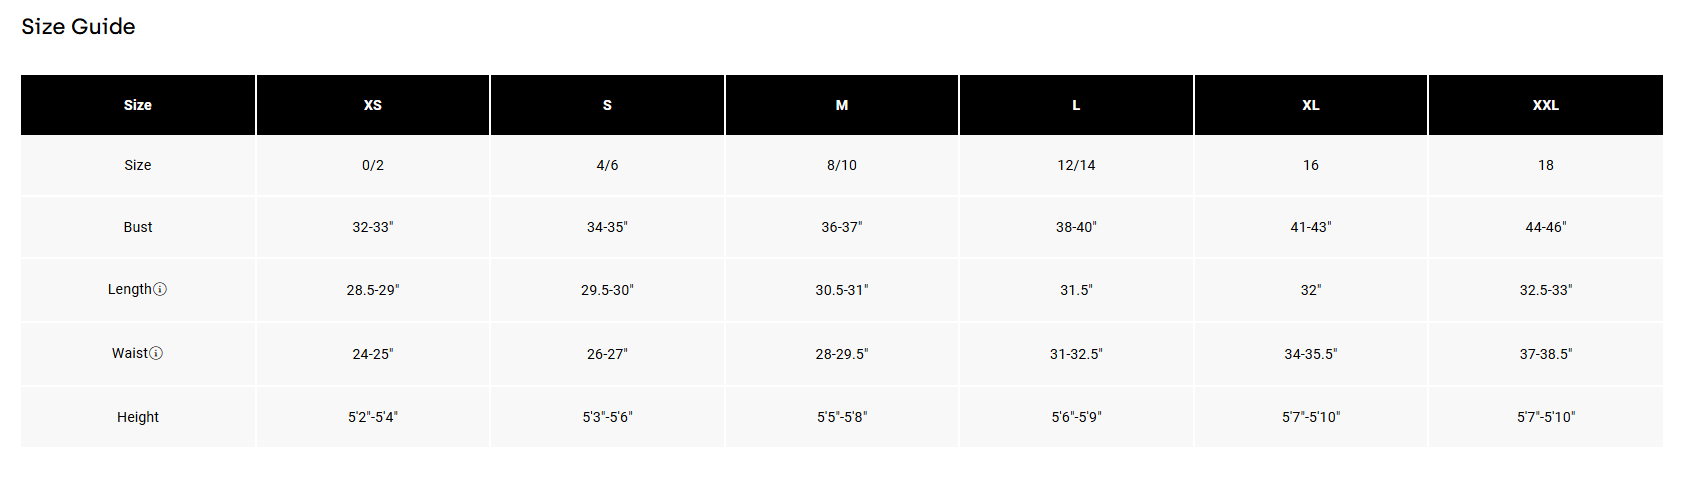
Task: Click the 31.5" length cell
Action: (x=1076, y=290)
